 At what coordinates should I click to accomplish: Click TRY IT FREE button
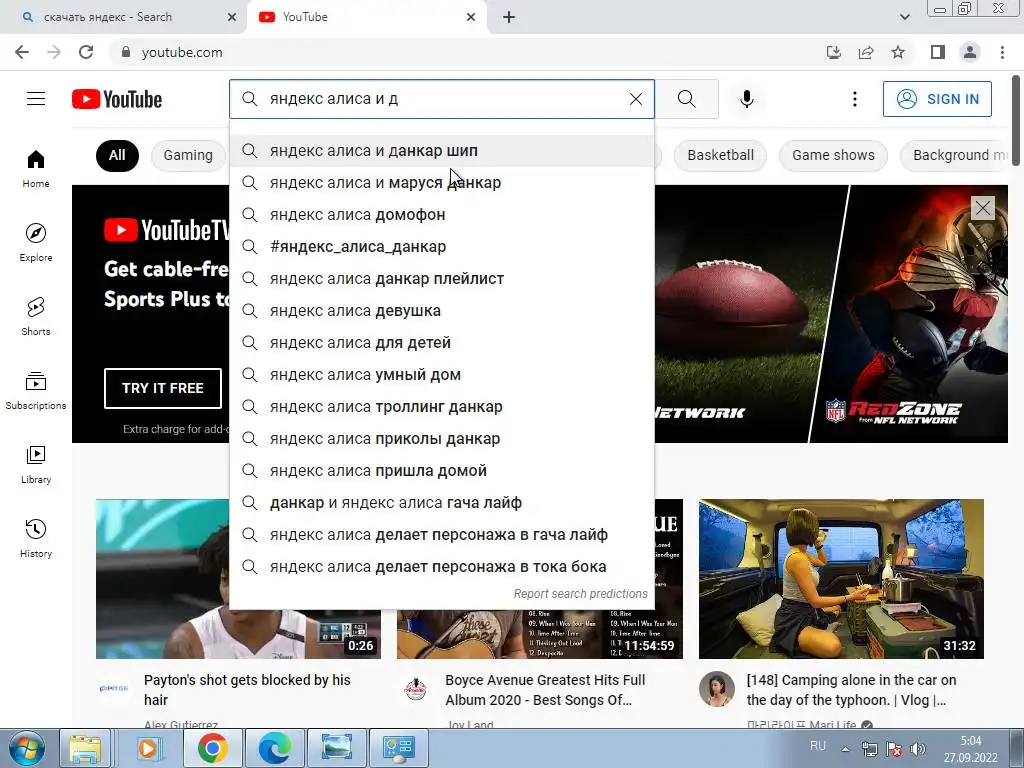pyautogui.click(x=163, y=388)
